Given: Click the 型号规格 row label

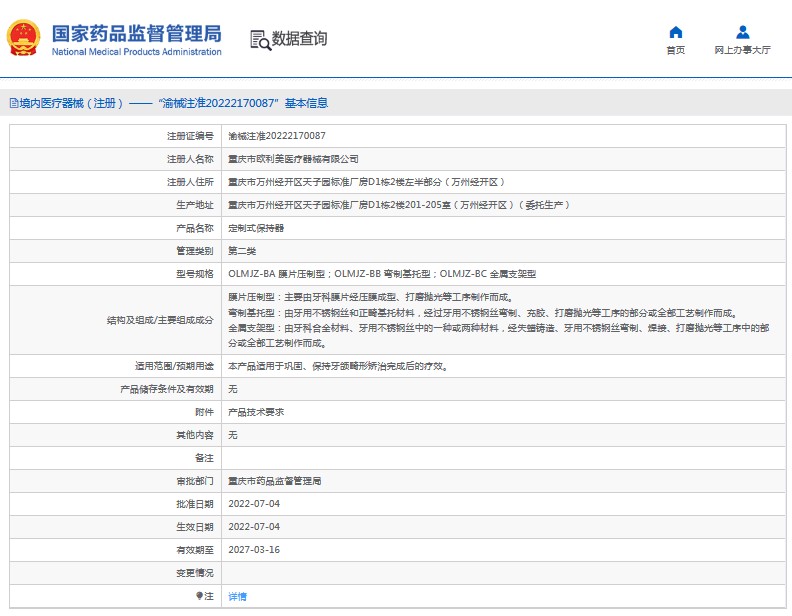Looking at the screenshot, I should 194,274.
